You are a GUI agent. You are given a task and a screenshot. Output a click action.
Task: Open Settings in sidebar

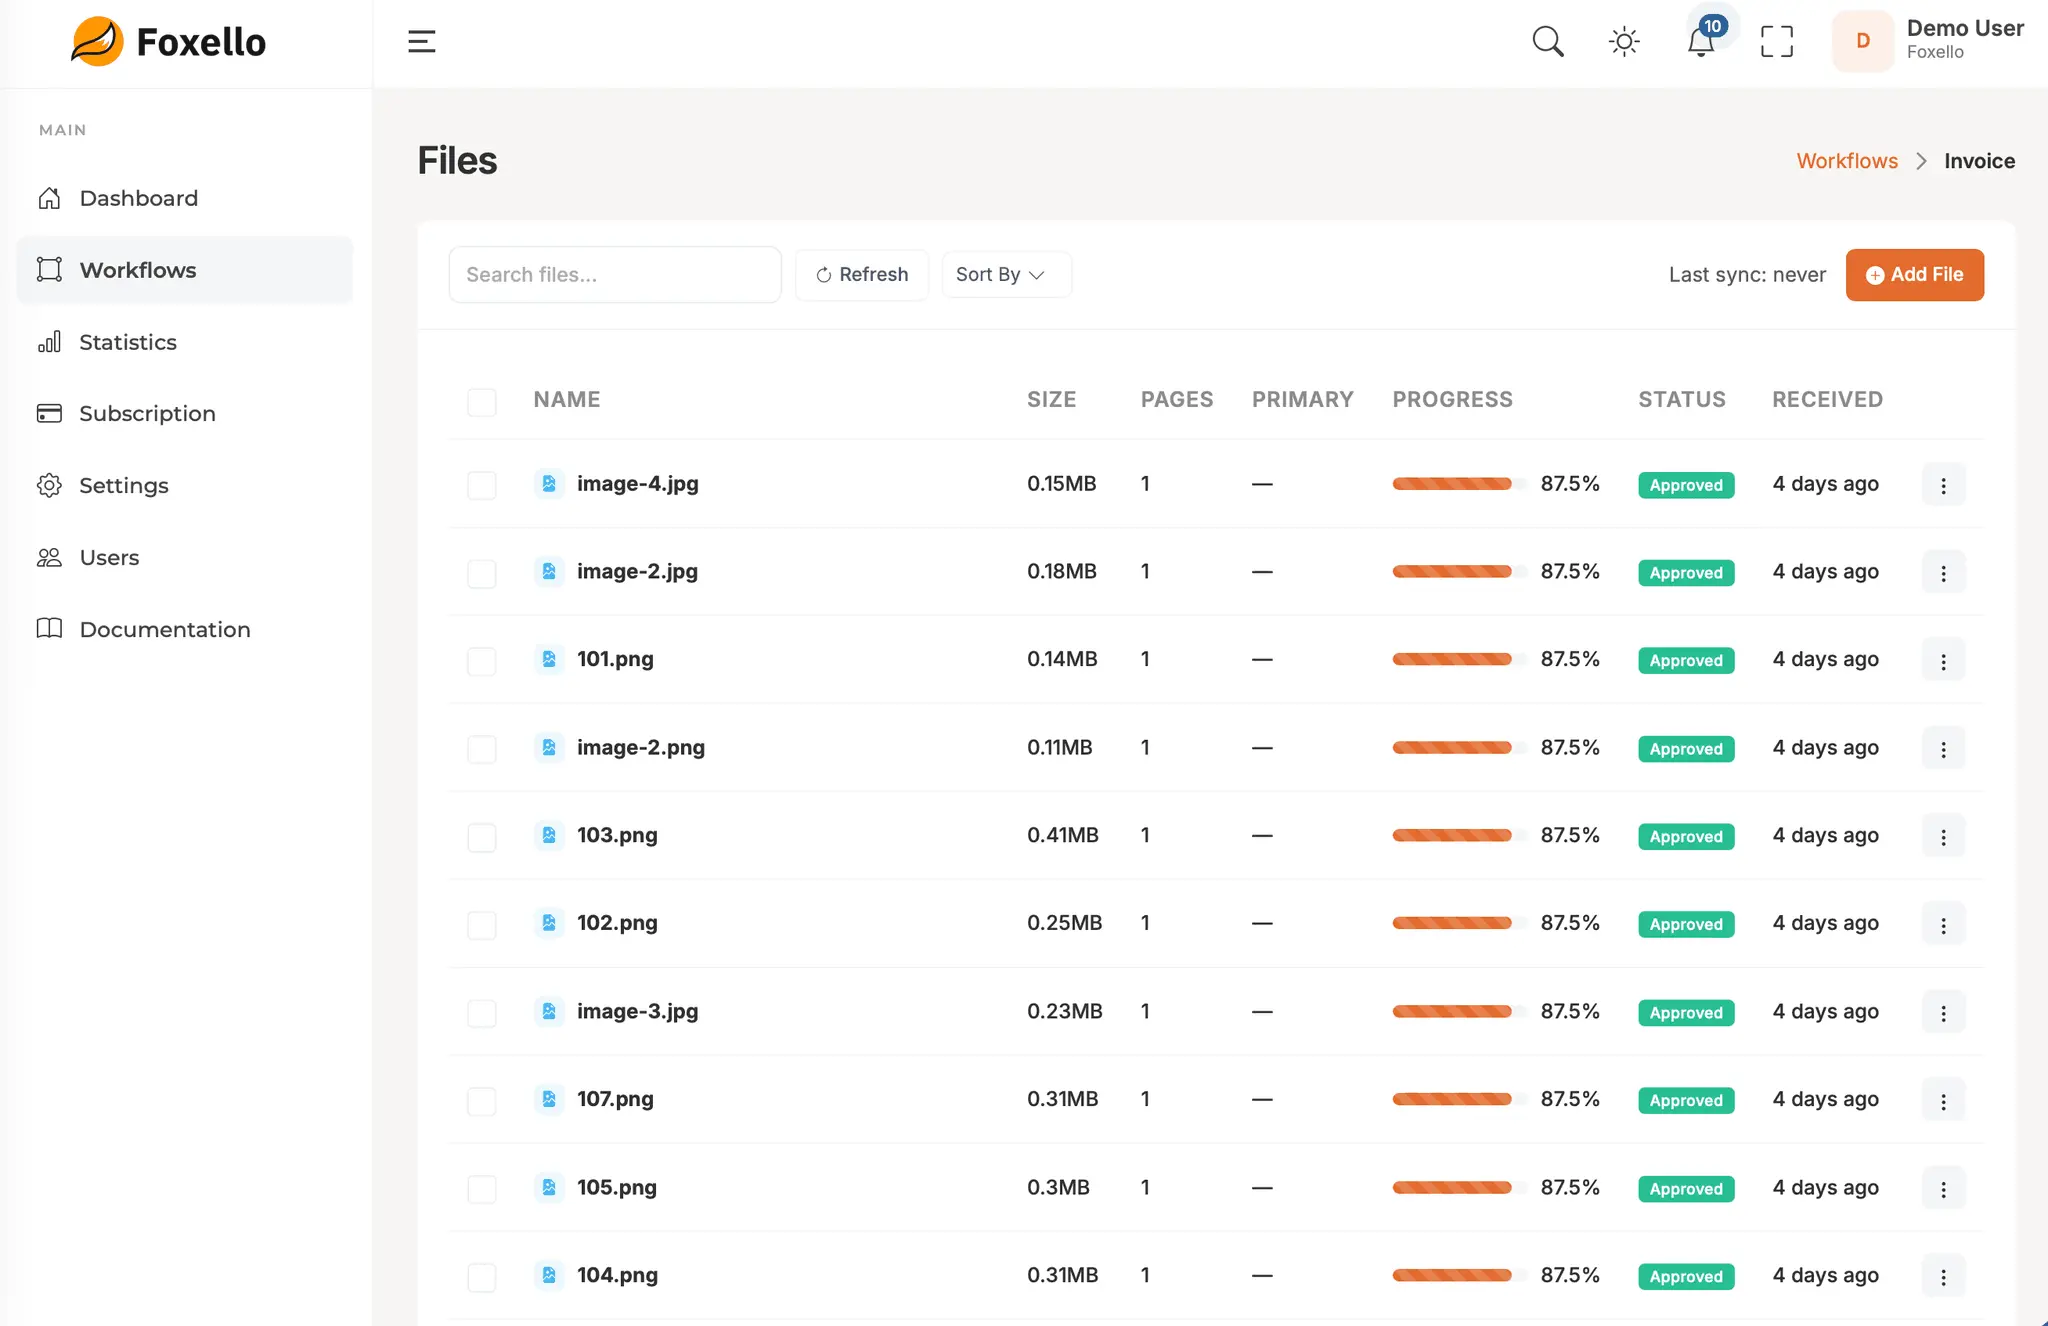click(185, 486)
